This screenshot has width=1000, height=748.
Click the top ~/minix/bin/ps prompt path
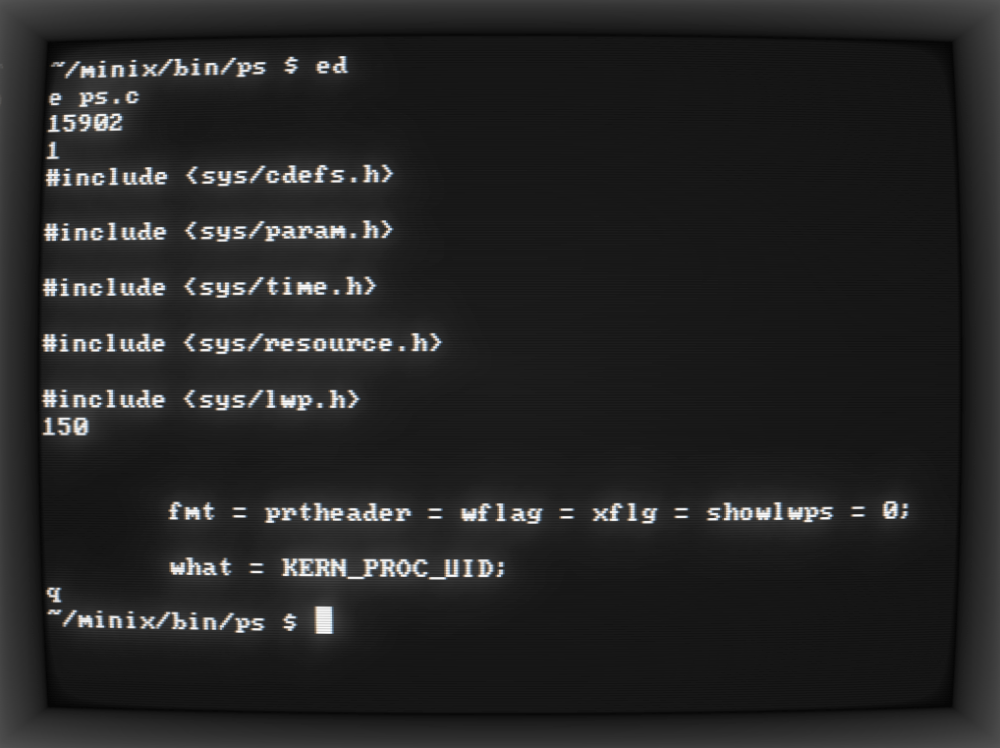(x=158, y=67)
